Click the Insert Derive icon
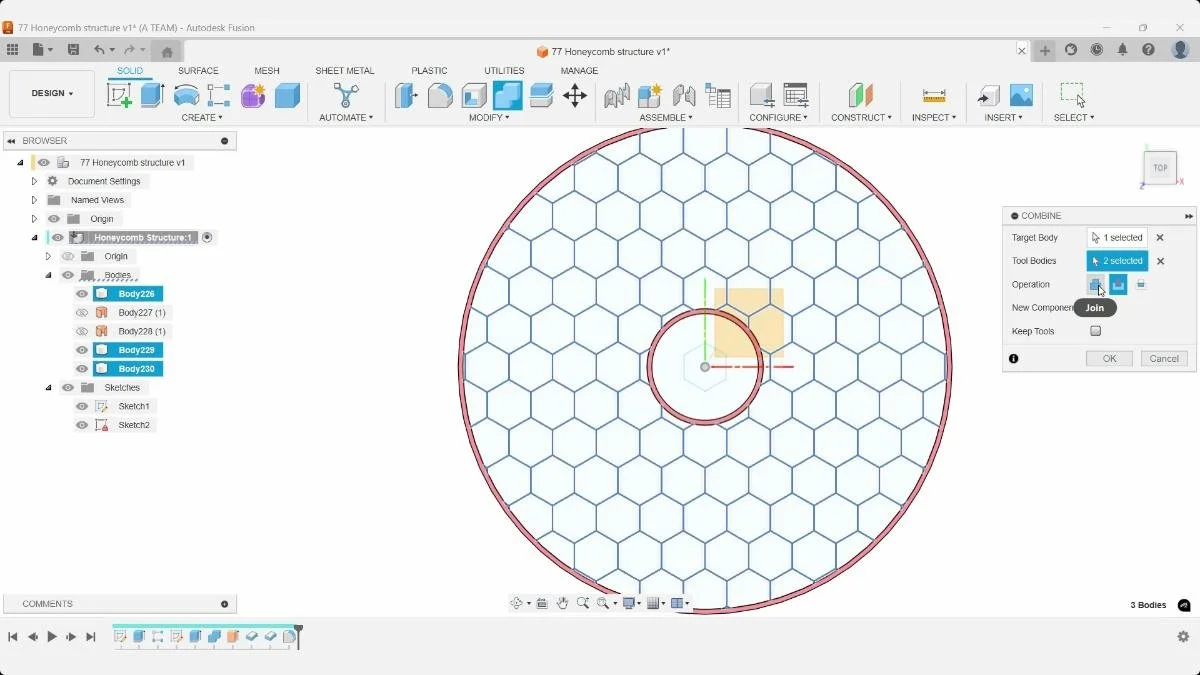 click(988, 95)
